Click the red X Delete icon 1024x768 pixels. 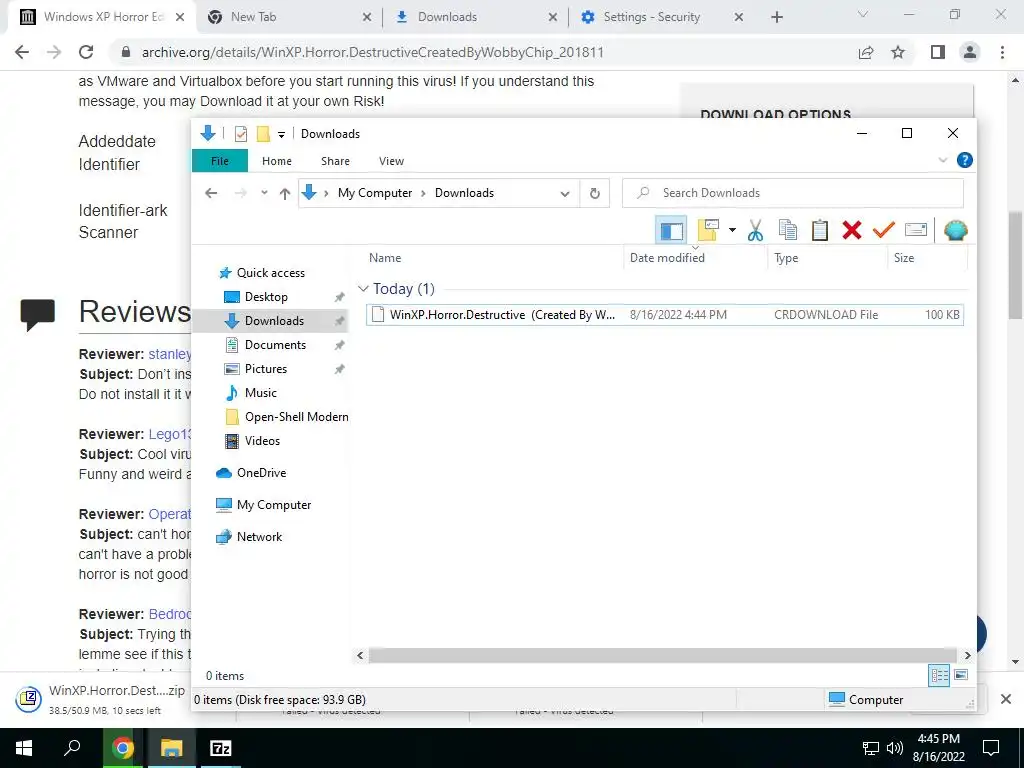[852, 230]
